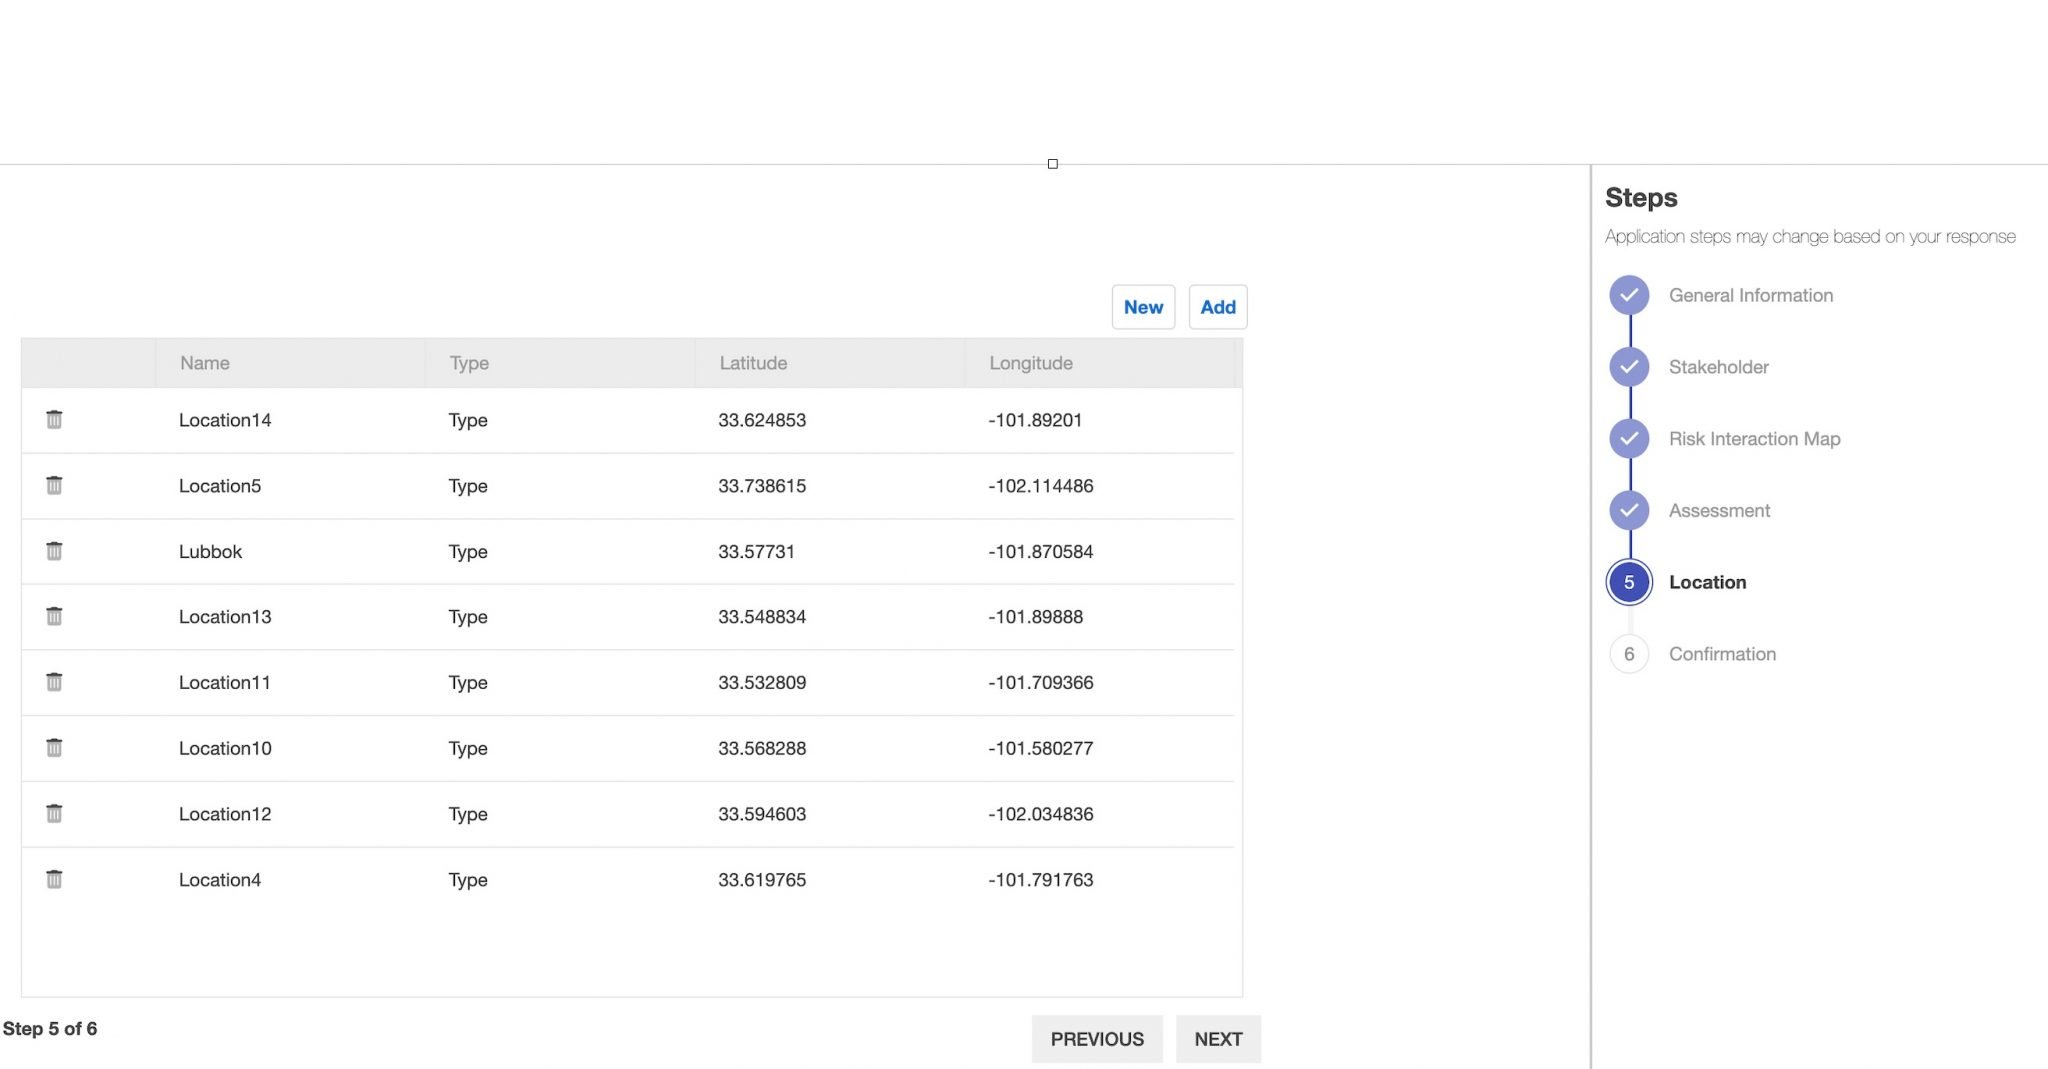Remove Location10 using its trash icon
Screen dimensions: 2048x1069
pyautogui.click(x=54, y=748)
